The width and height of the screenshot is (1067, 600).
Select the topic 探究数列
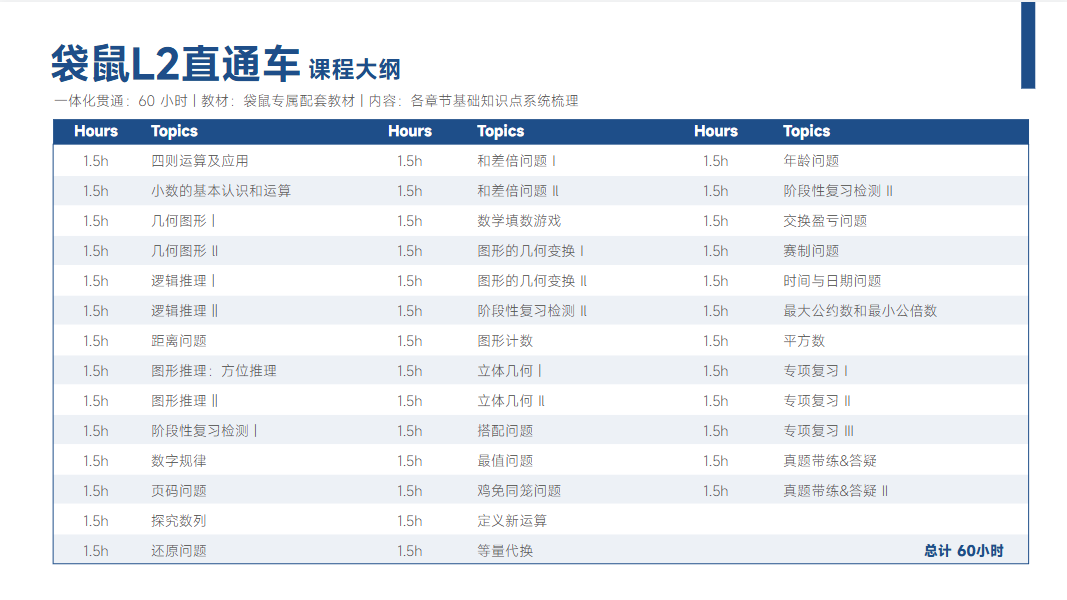(178, 520)
